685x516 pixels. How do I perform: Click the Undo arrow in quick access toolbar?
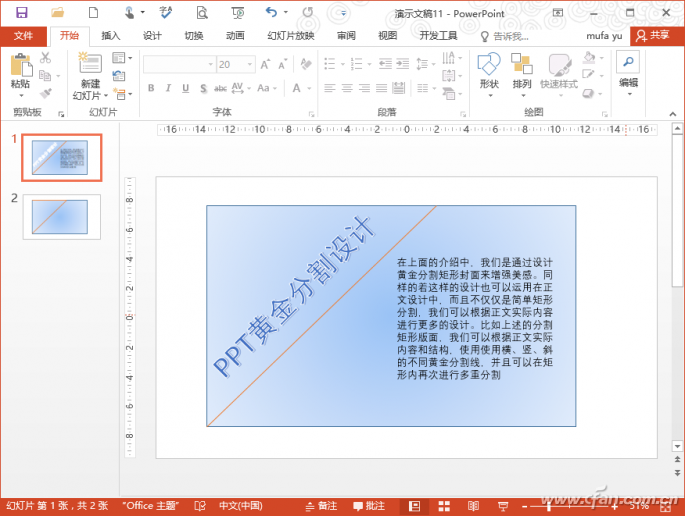coord(270,12)
